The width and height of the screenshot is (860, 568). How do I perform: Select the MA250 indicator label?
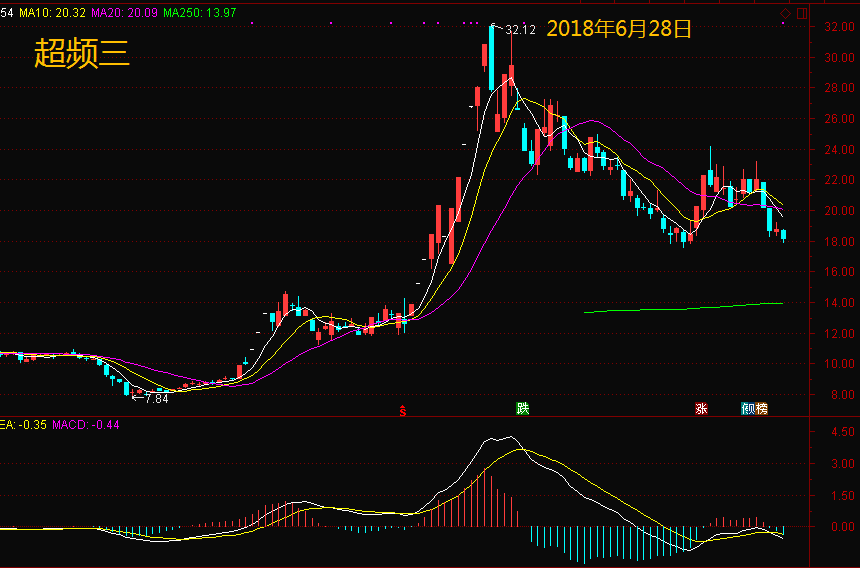200,12
